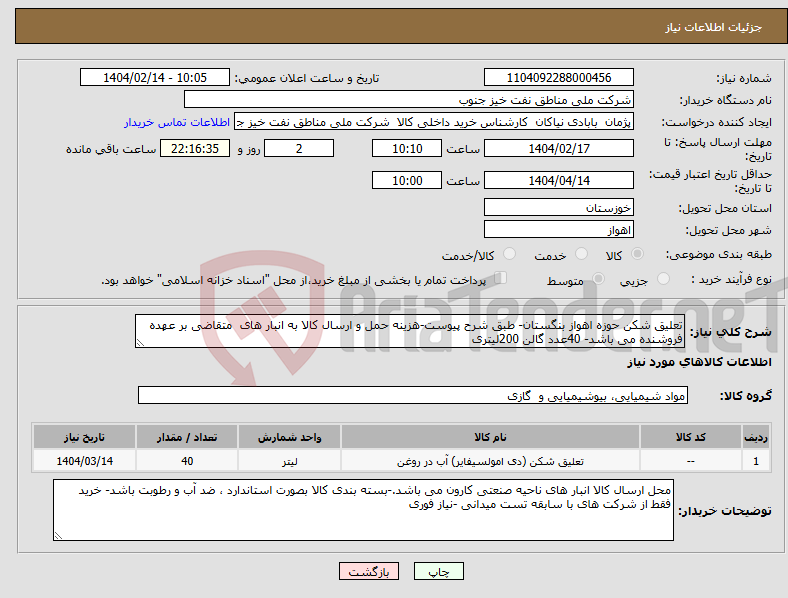788x598 pixels.
Task: Click the ردیف column header
Action: (756, 437)
